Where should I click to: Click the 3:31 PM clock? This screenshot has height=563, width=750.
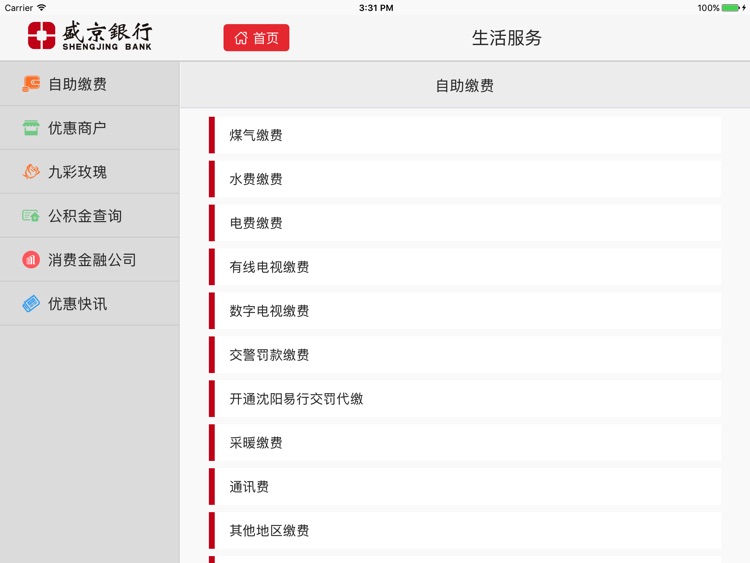point(376,8)
